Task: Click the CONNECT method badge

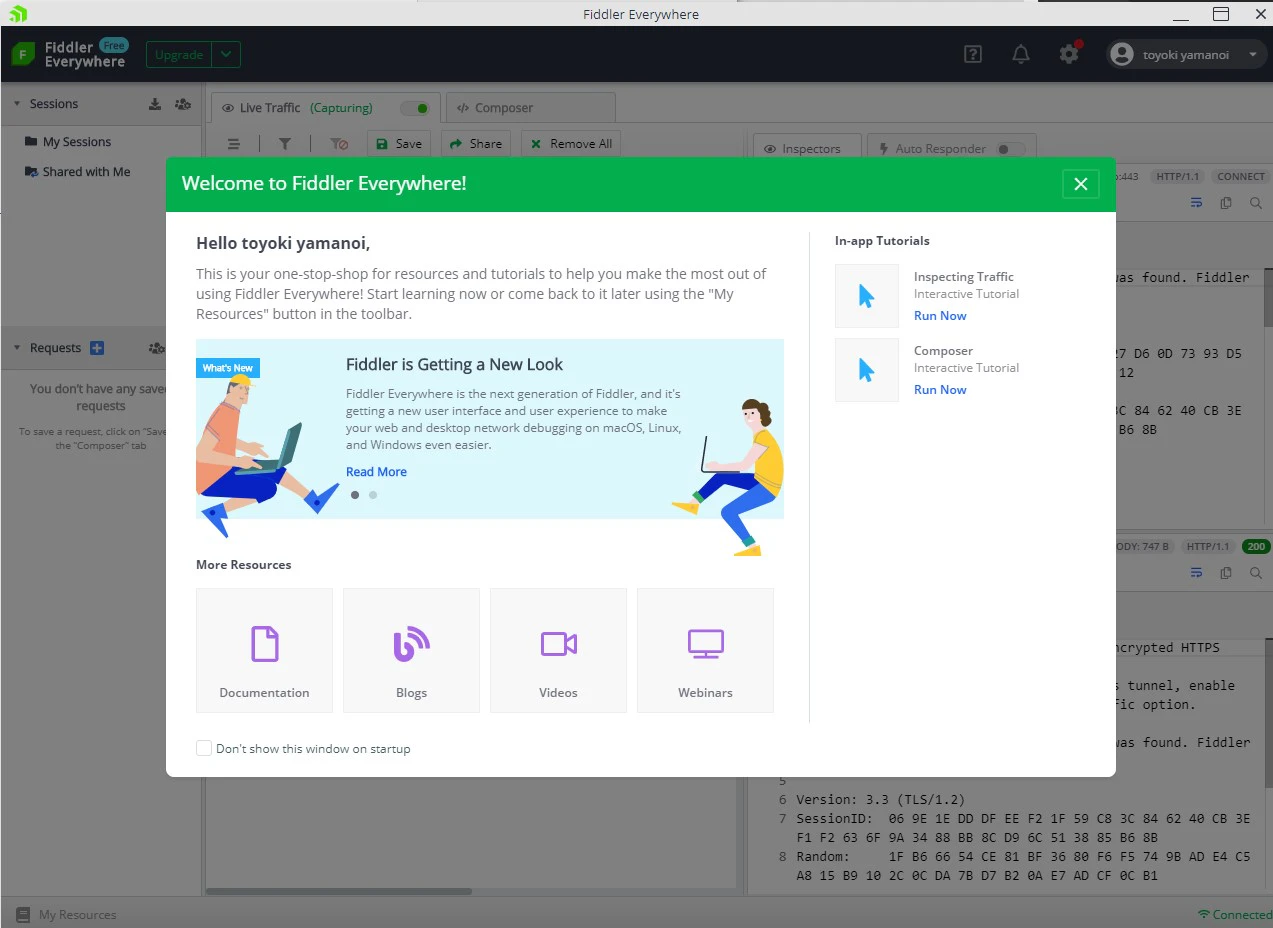Action: tap(1240, 176)
